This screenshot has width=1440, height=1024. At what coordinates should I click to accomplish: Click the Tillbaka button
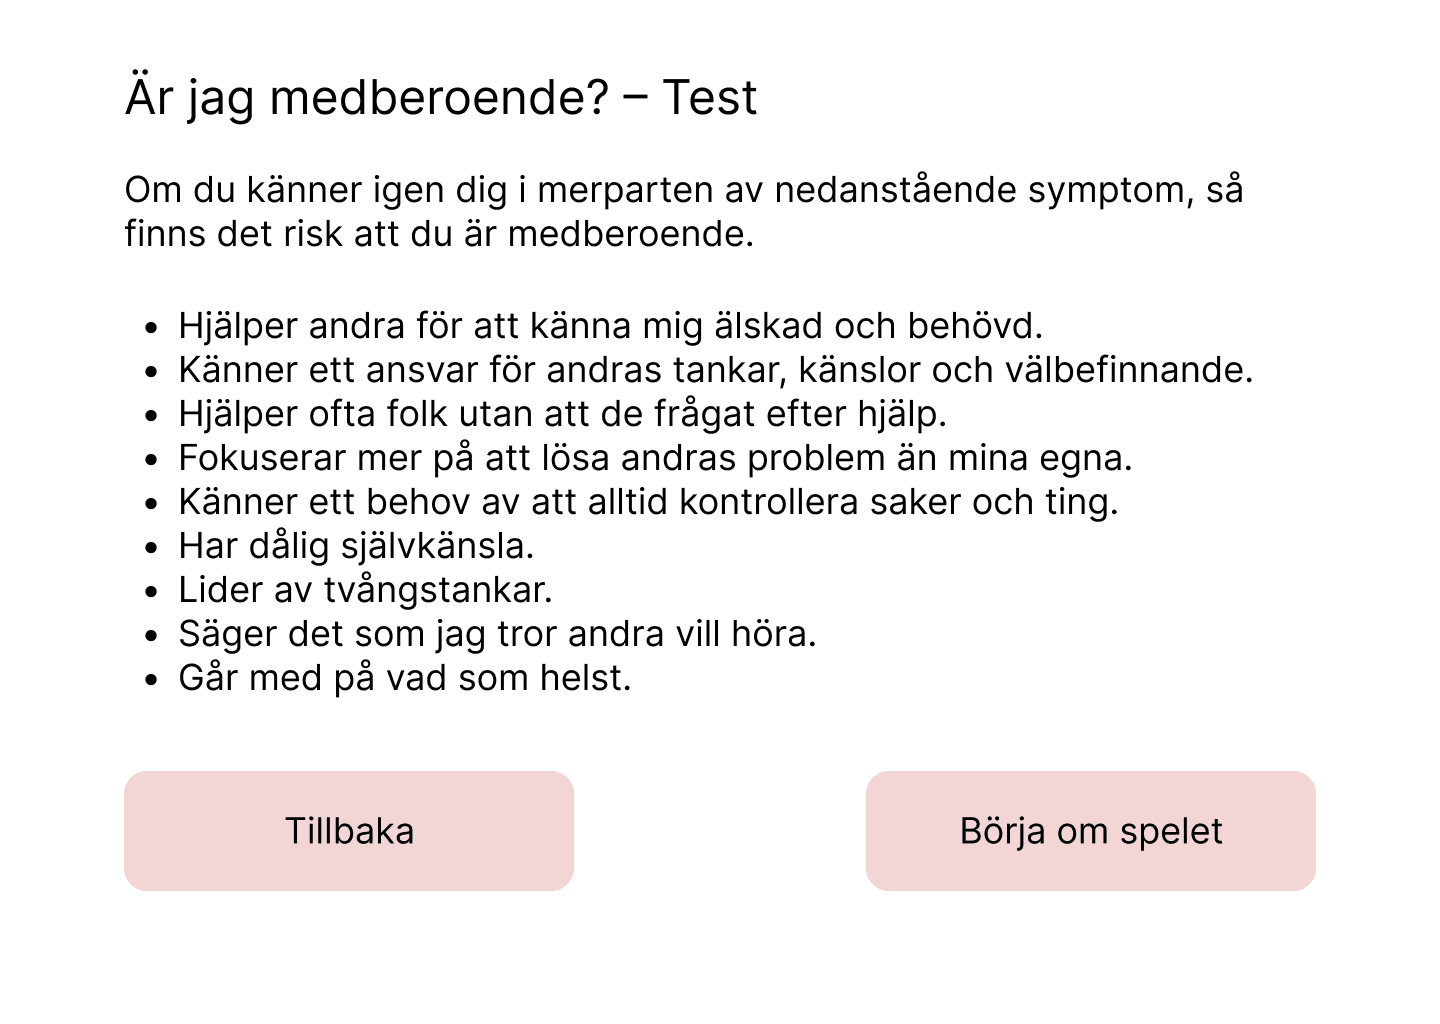coord(349,831)
